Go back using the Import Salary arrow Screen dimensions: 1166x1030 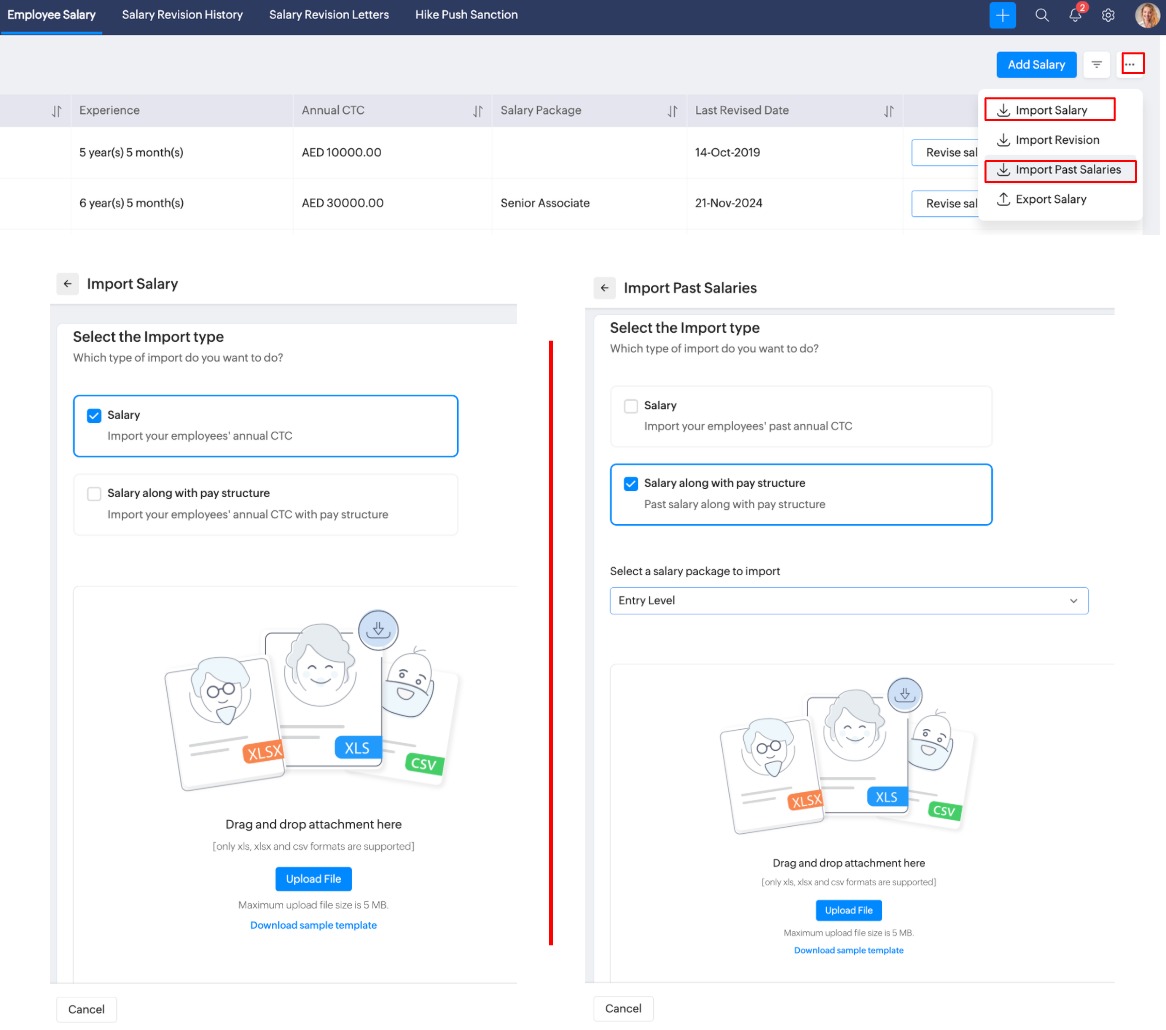pyautogui.click(x=67, y=284)
